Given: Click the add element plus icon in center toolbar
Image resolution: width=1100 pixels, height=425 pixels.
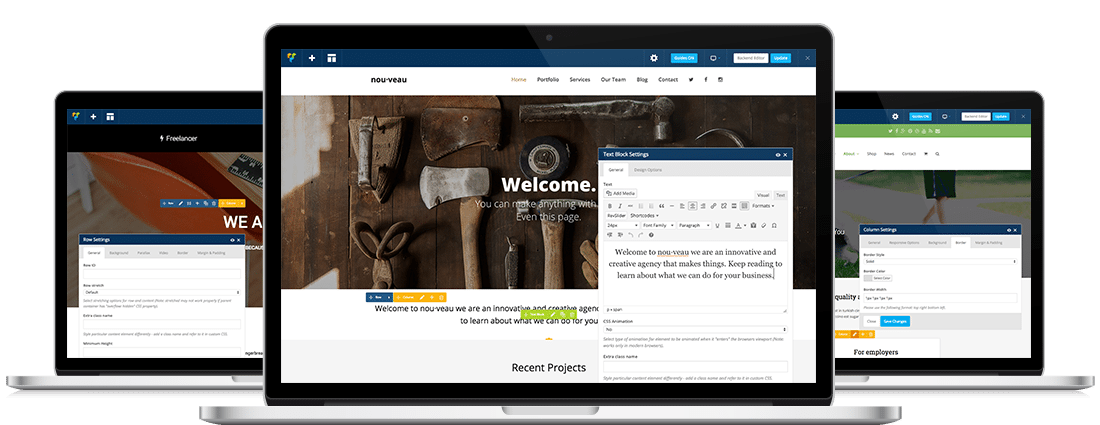Looking at the screenshot, I should coord(312,58).
